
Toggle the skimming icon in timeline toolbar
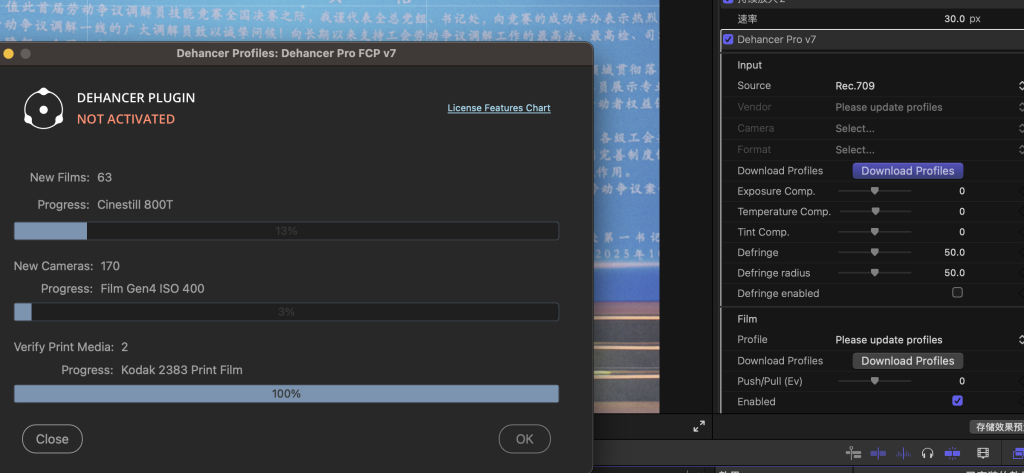click(x=878, y=454)
